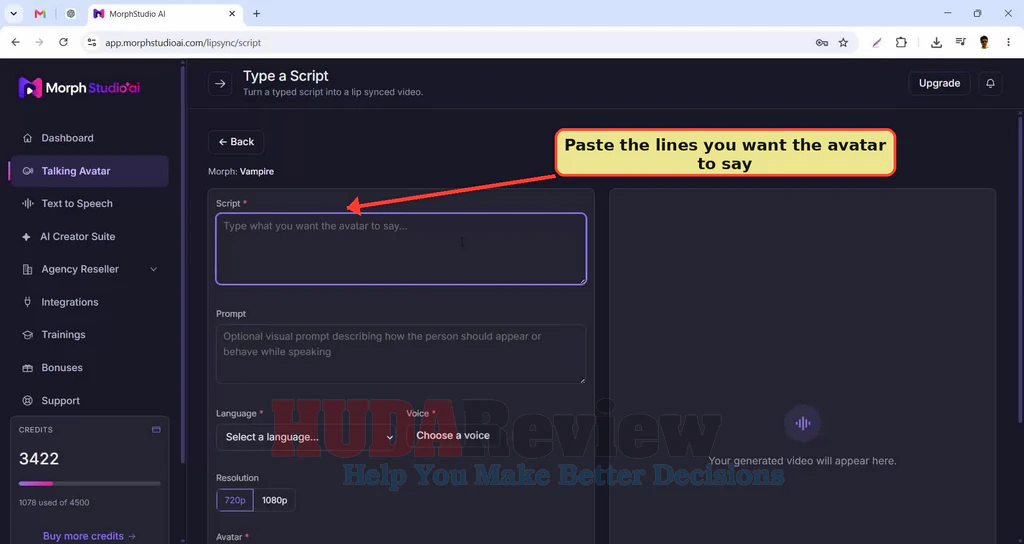Click the Upgrade button
The image size is (1024, 544).
[939, 83]
